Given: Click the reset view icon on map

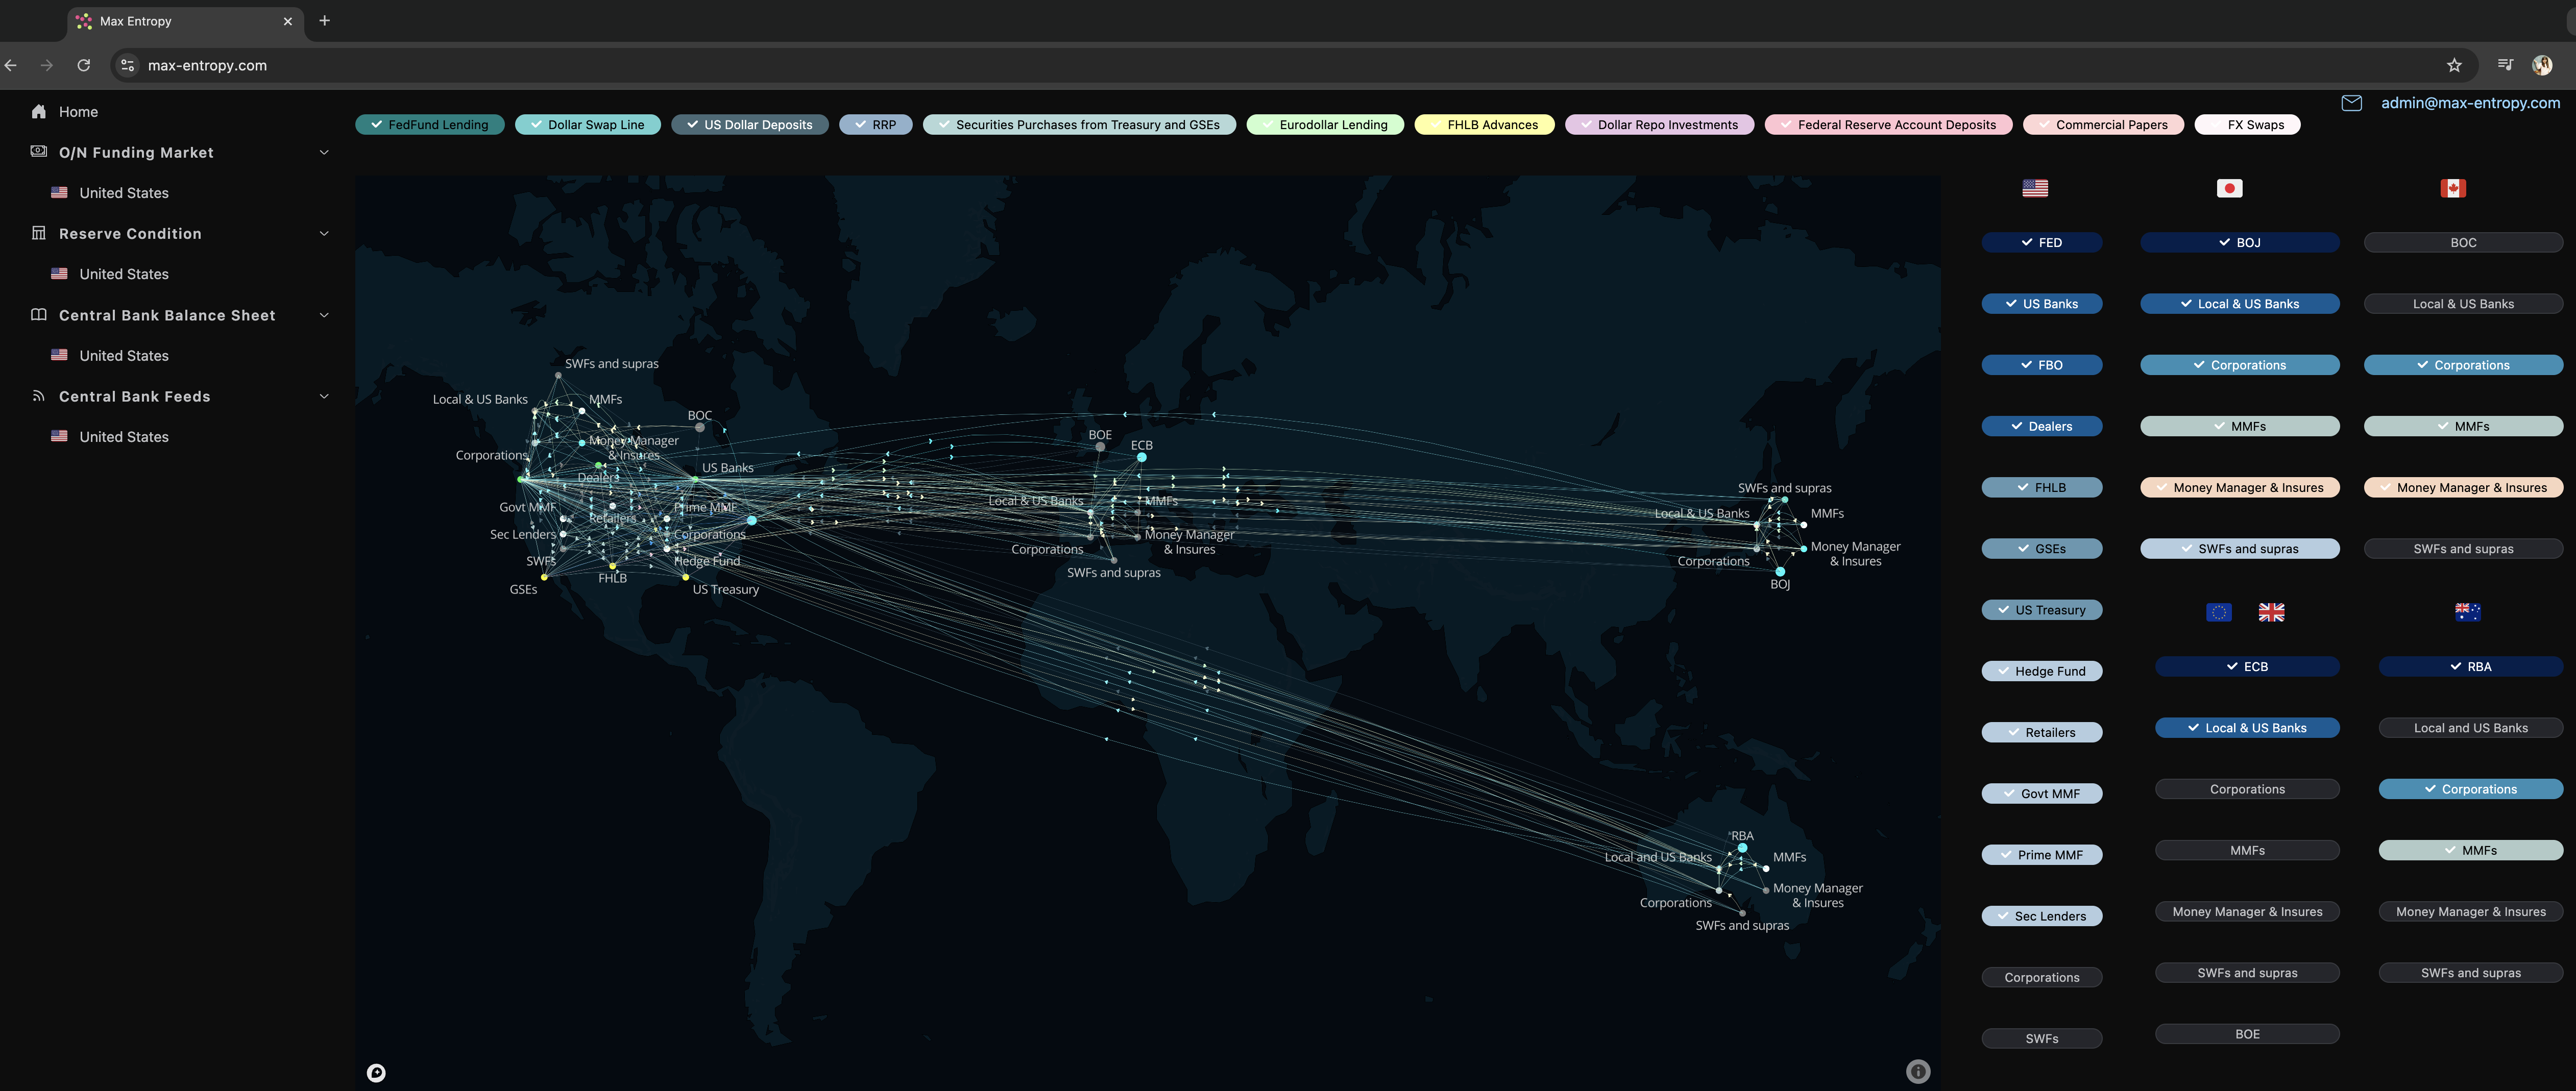Looking at the screenshot, I should tap(376, 1073).
